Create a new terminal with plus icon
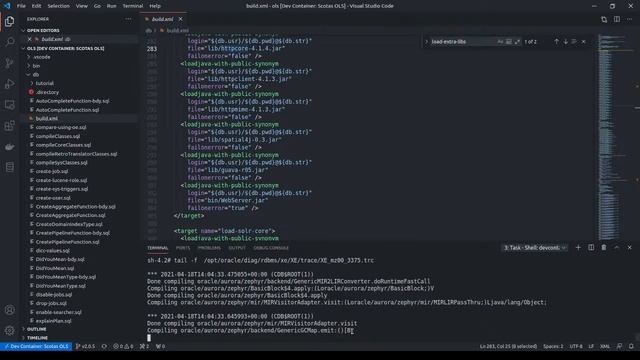640x360 pixels. 578,247
